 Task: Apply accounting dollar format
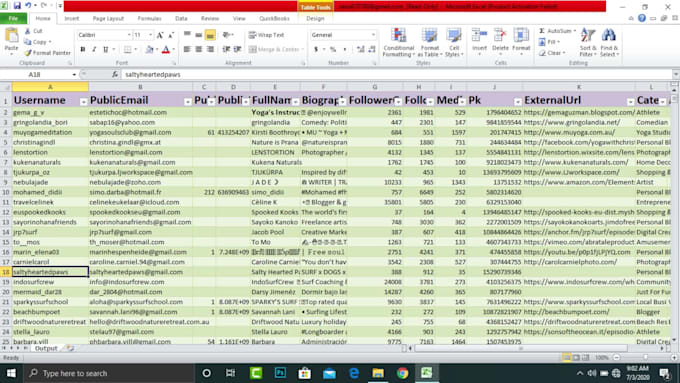pos(316,49)
